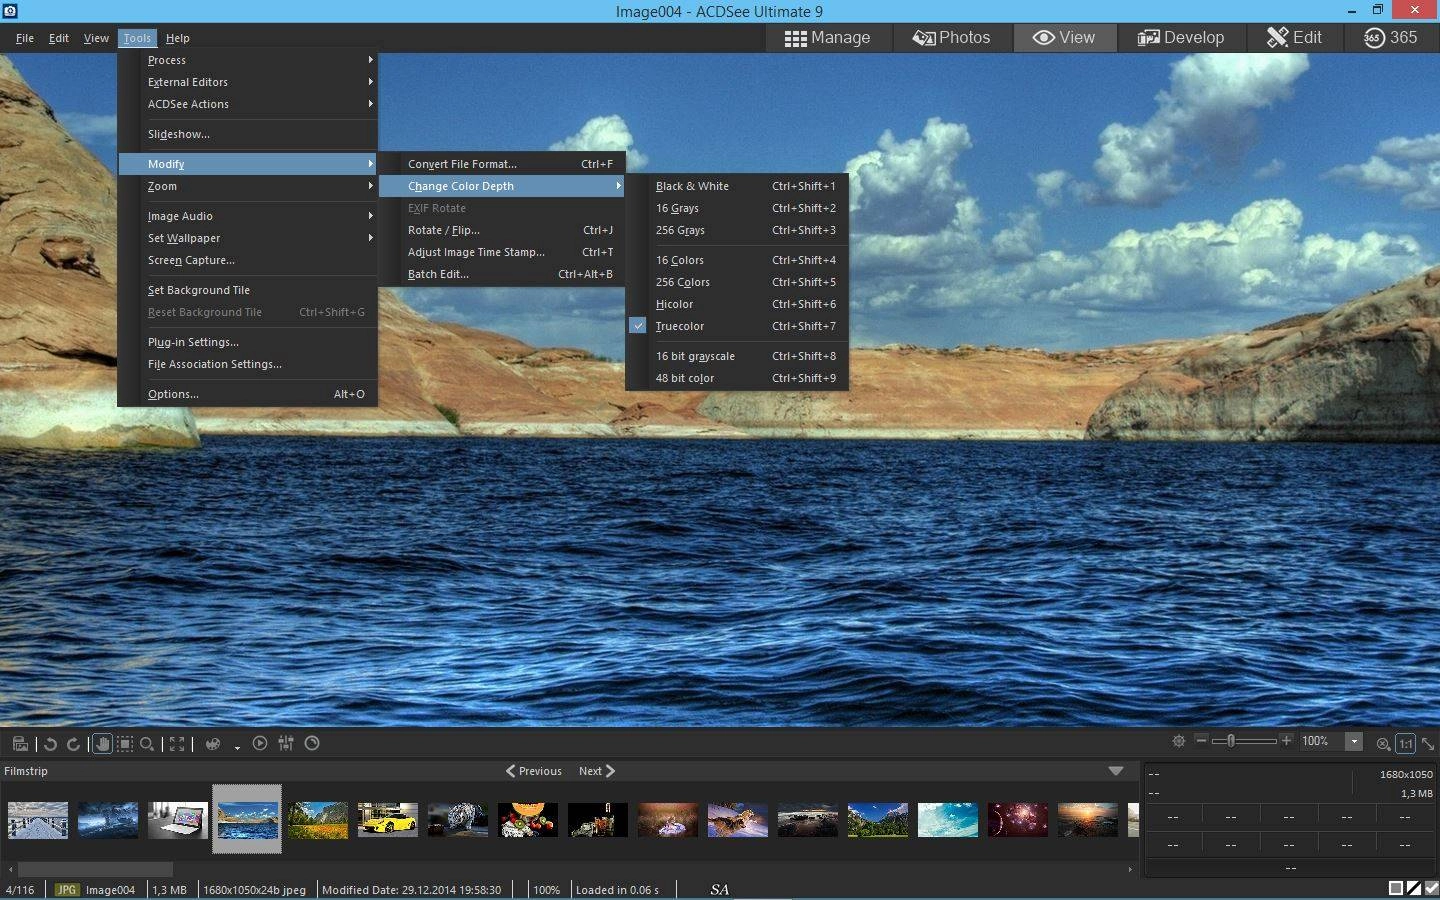Open the Edit menu in menu bar
Image resolution: width=1440 pixels, height=900 pixels.
click(x=59, y=38)
